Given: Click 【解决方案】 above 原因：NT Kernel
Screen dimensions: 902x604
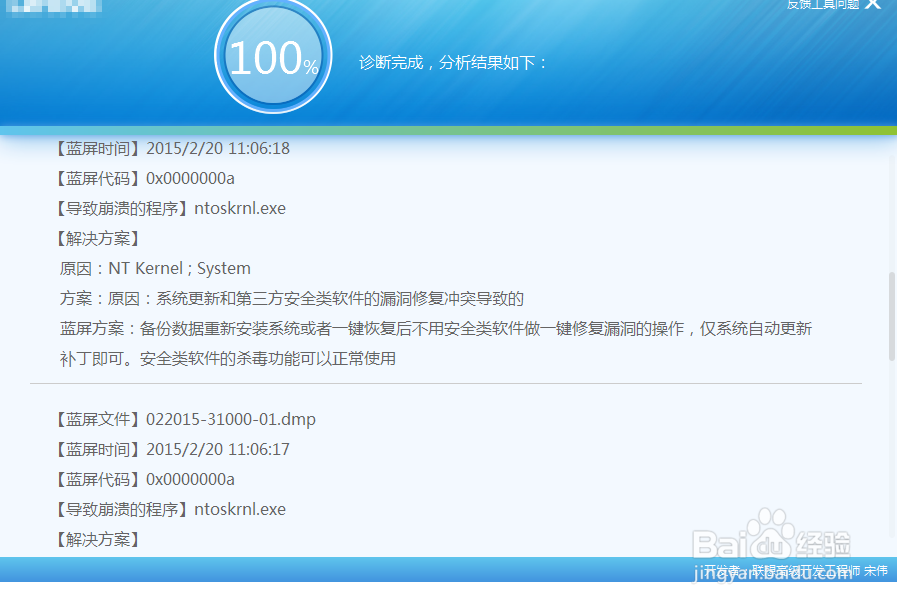Looking at the screenshot, I should click(98, 238).
